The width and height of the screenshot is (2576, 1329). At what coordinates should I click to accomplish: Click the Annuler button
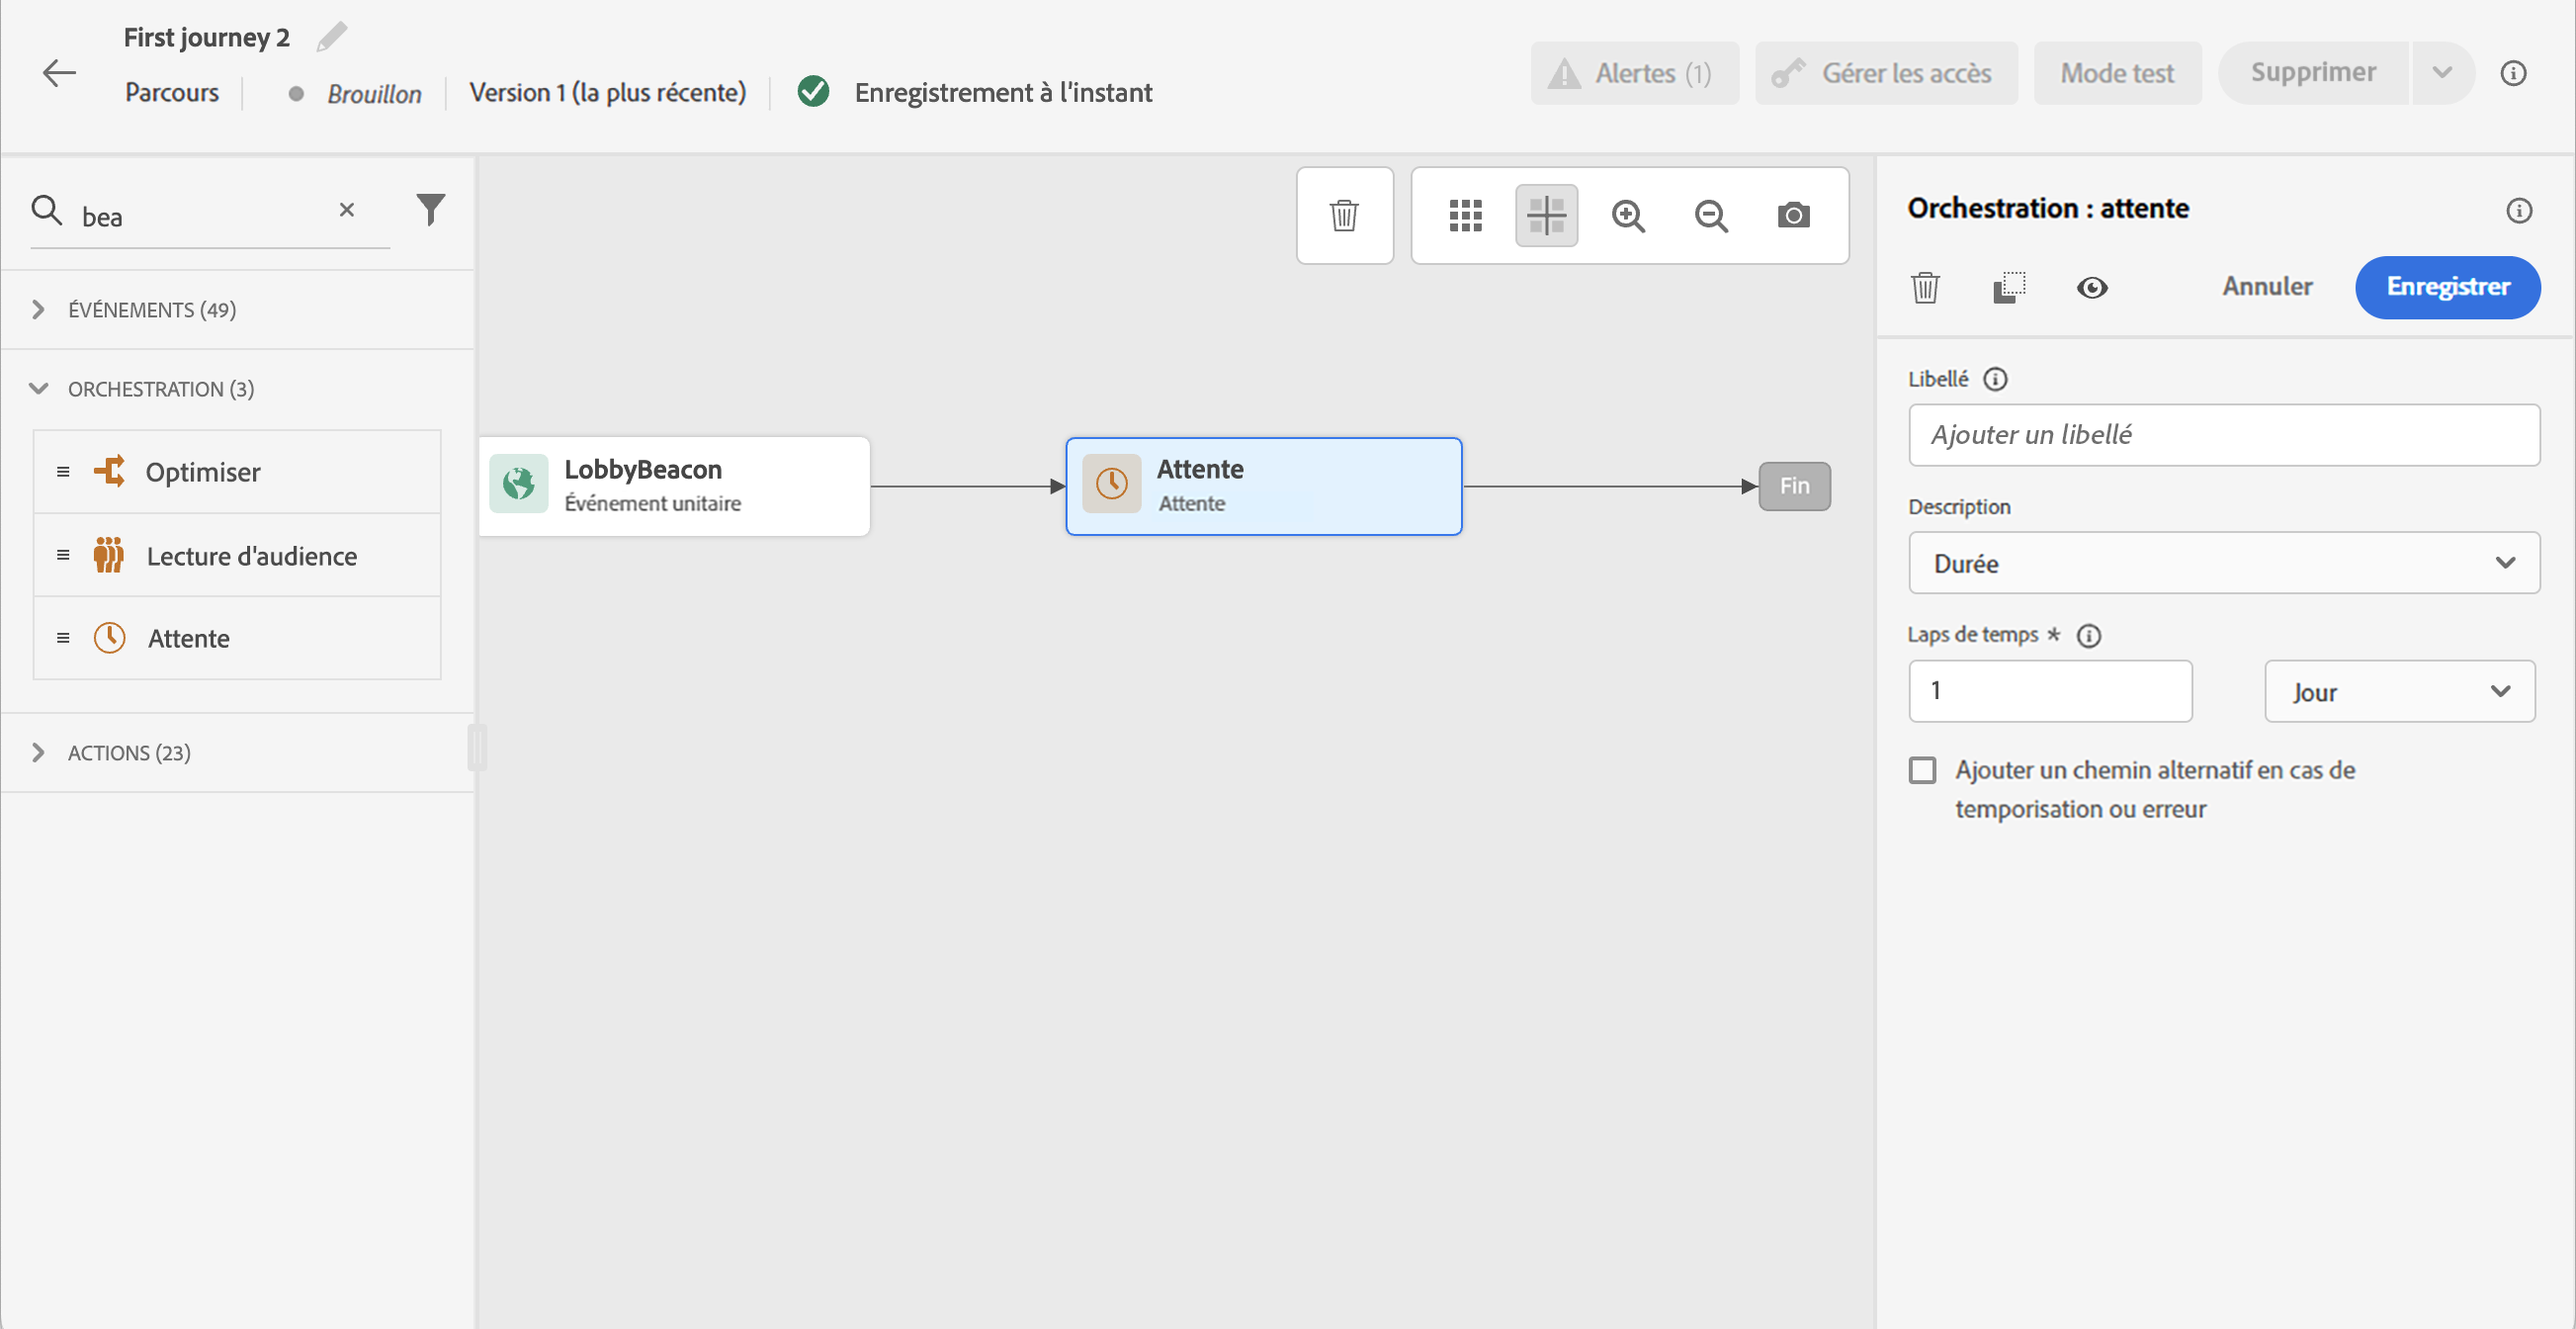click(x=2267, y=287)
